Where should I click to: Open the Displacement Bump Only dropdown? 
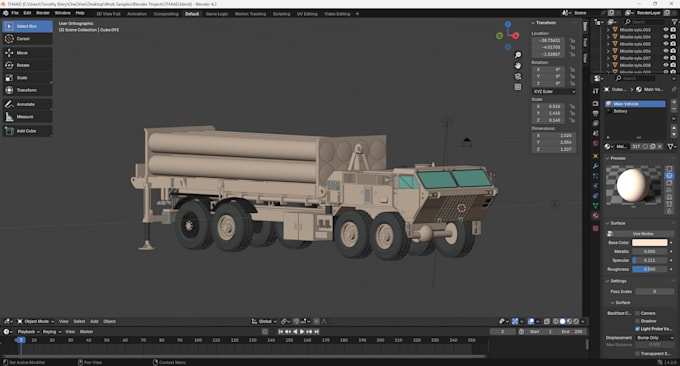[655, 338]
